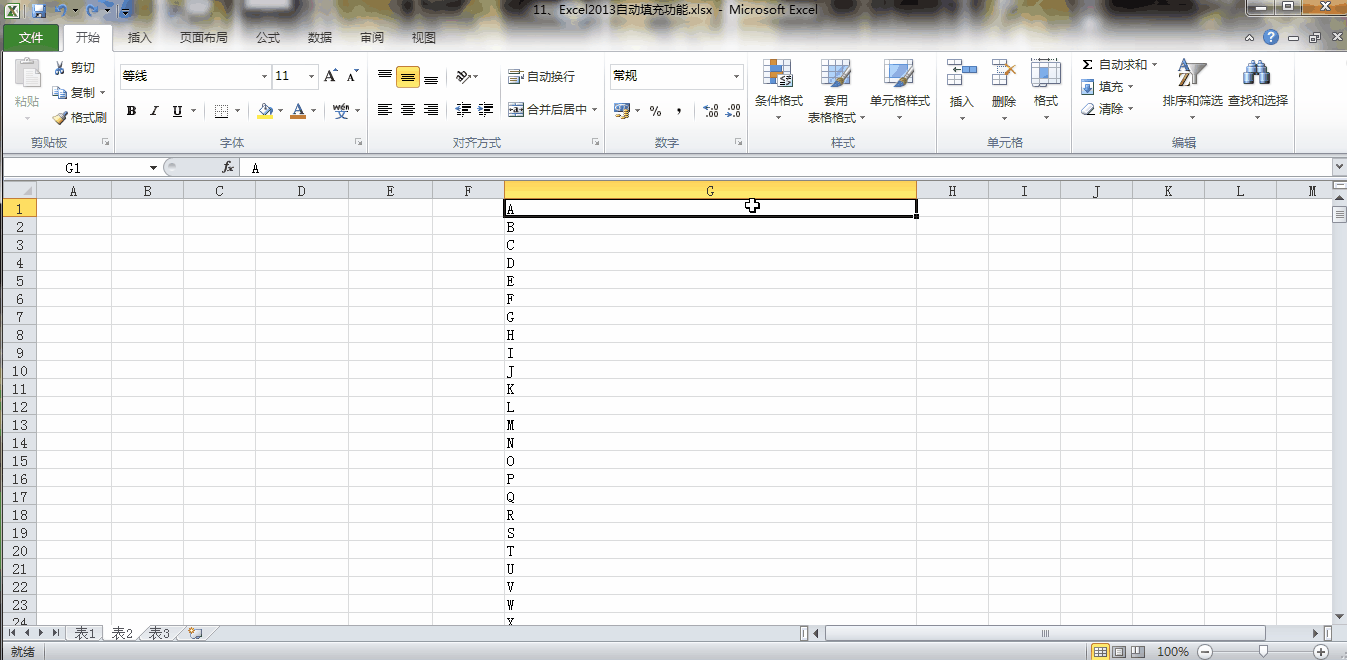Toggle bottom vertical alignment
The width and height of the screenshot is (1347, 660).
[x=431, y=77]
